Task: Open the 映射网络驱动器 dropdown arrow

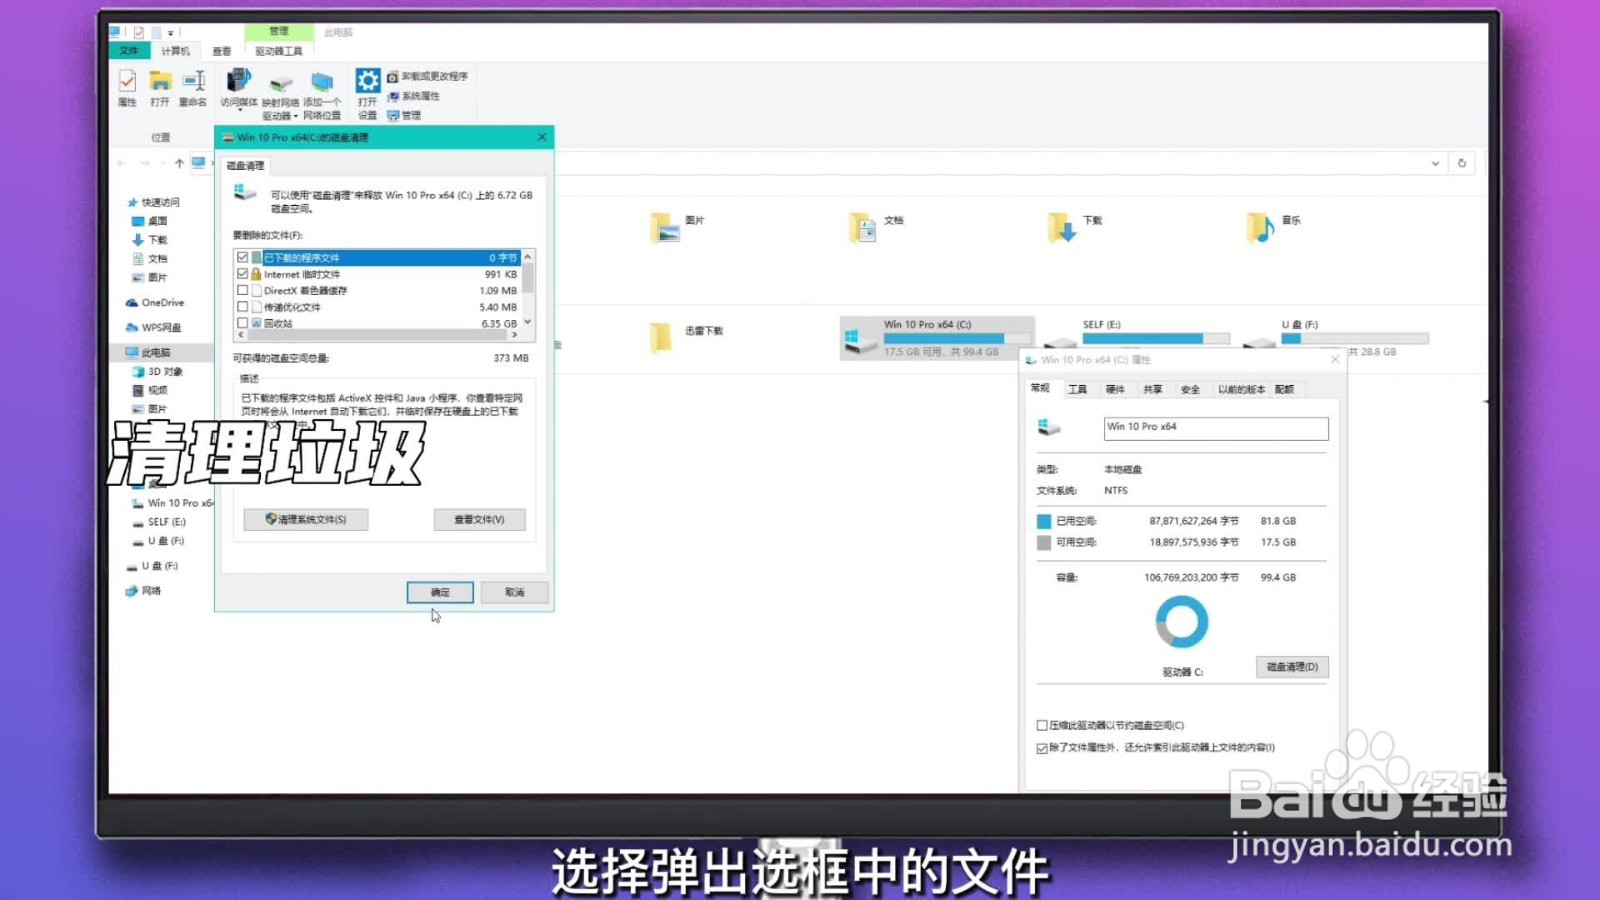Action: point(295,115)
